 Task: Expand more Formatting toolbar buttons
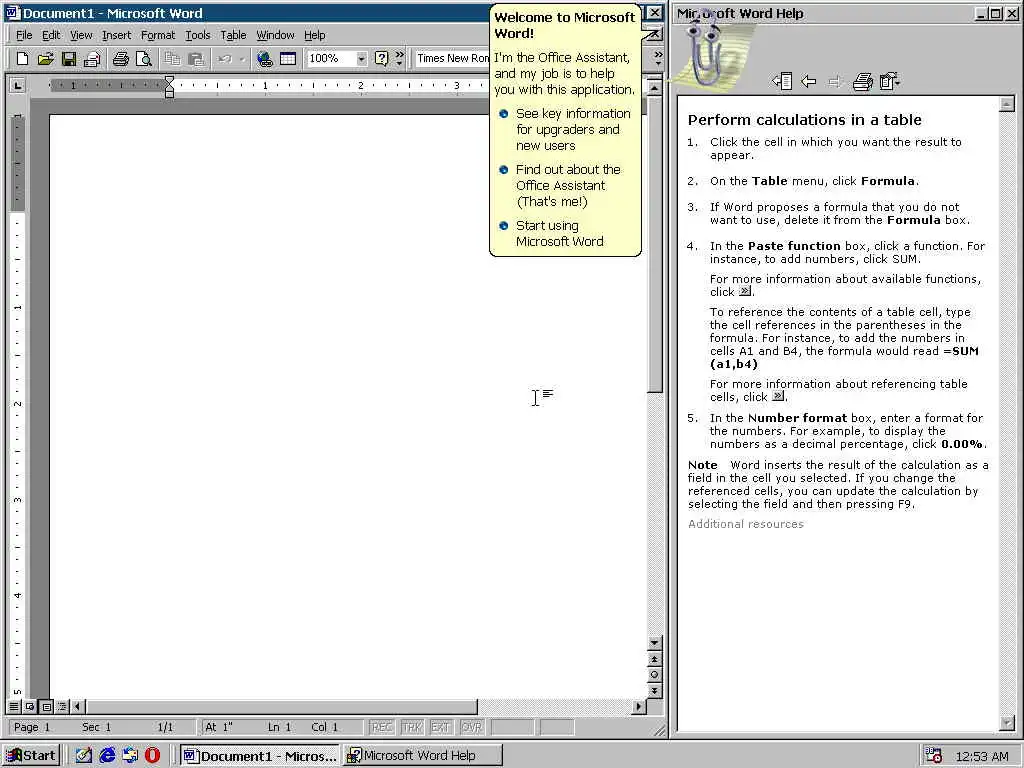tap(658, 59)
